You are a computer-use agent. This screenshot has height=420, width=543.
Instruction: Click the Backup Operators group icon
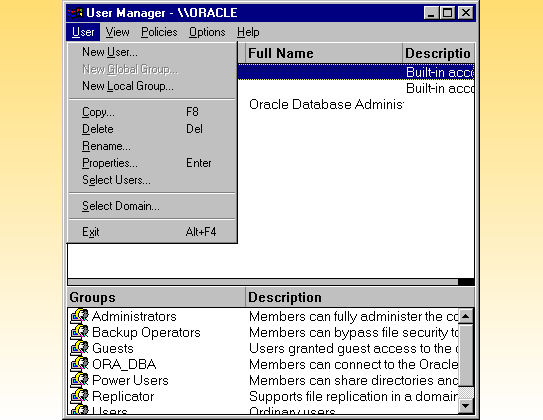[80, 332]
